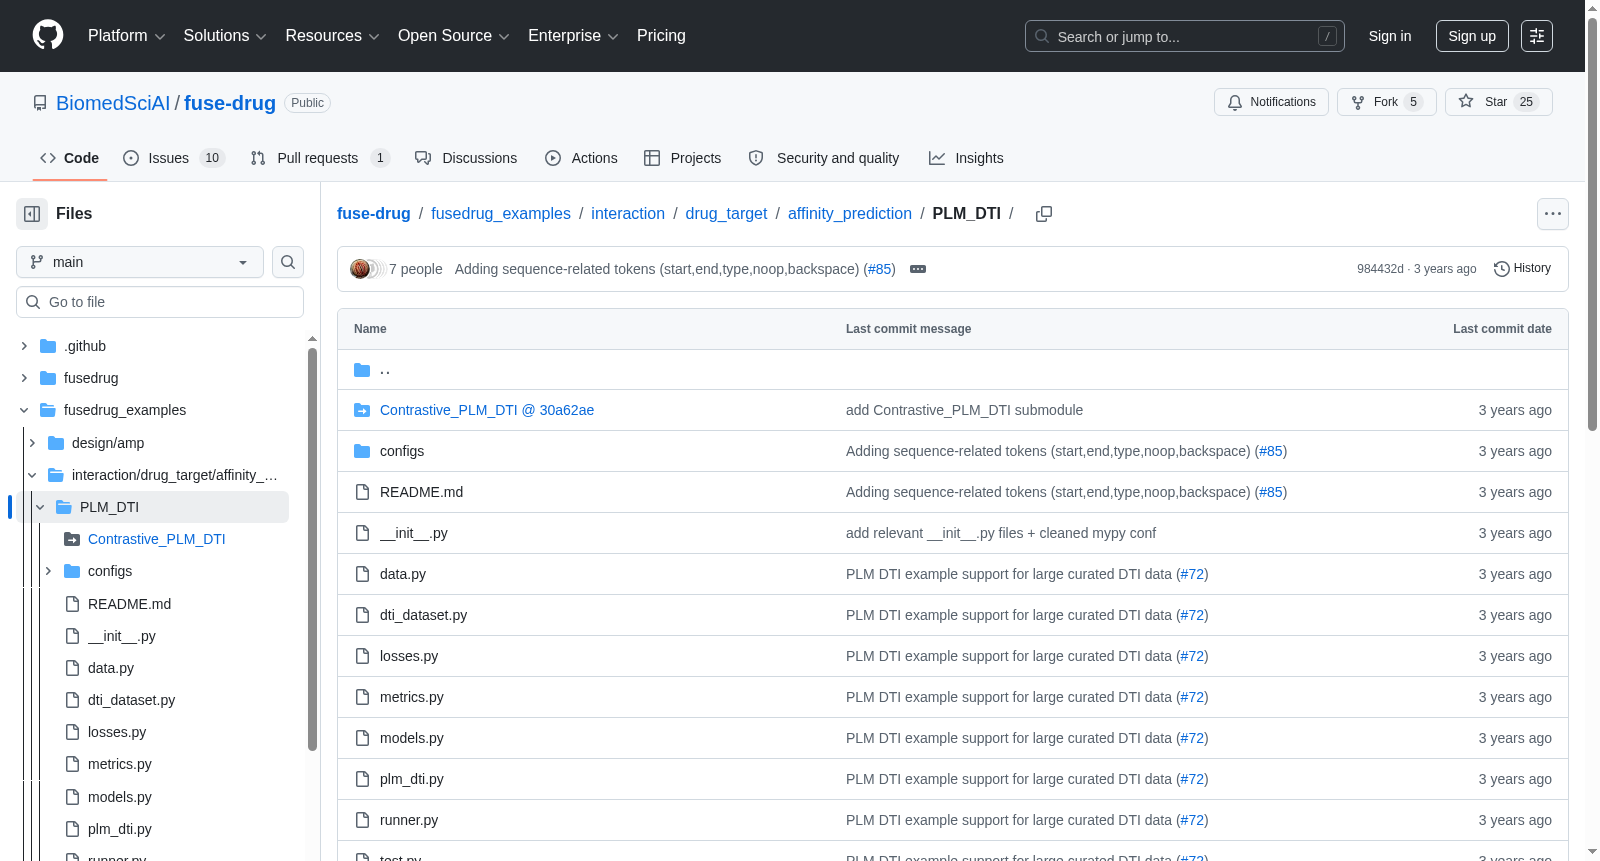
Task: Focus the Go to file input
Action: 160,302
